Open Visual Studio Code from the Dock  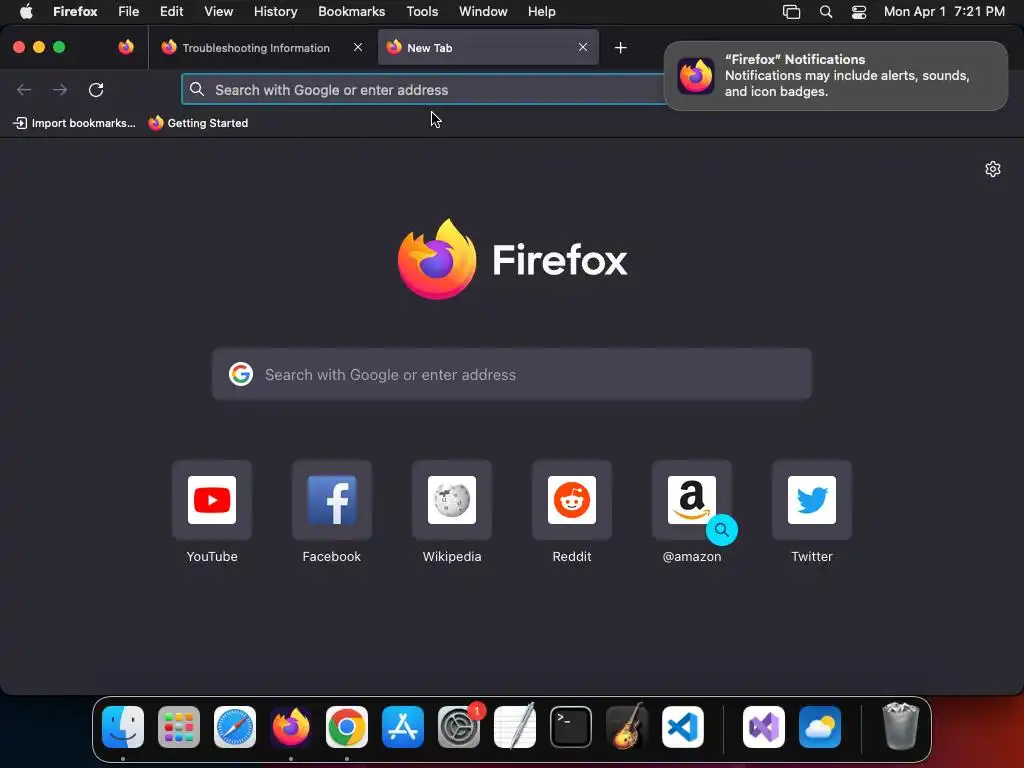coord(683,727)
